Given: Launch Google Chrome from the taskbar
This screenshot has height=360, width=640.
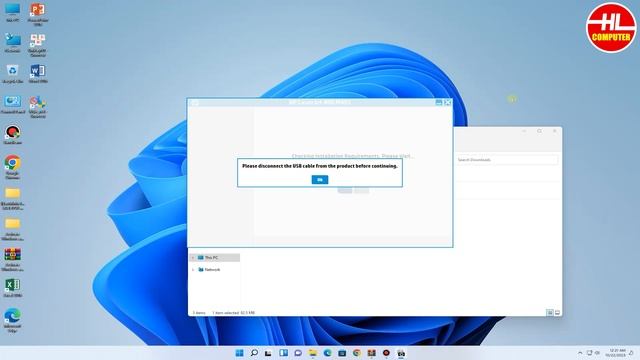Looking at the screenshot, I should [357, 353].
